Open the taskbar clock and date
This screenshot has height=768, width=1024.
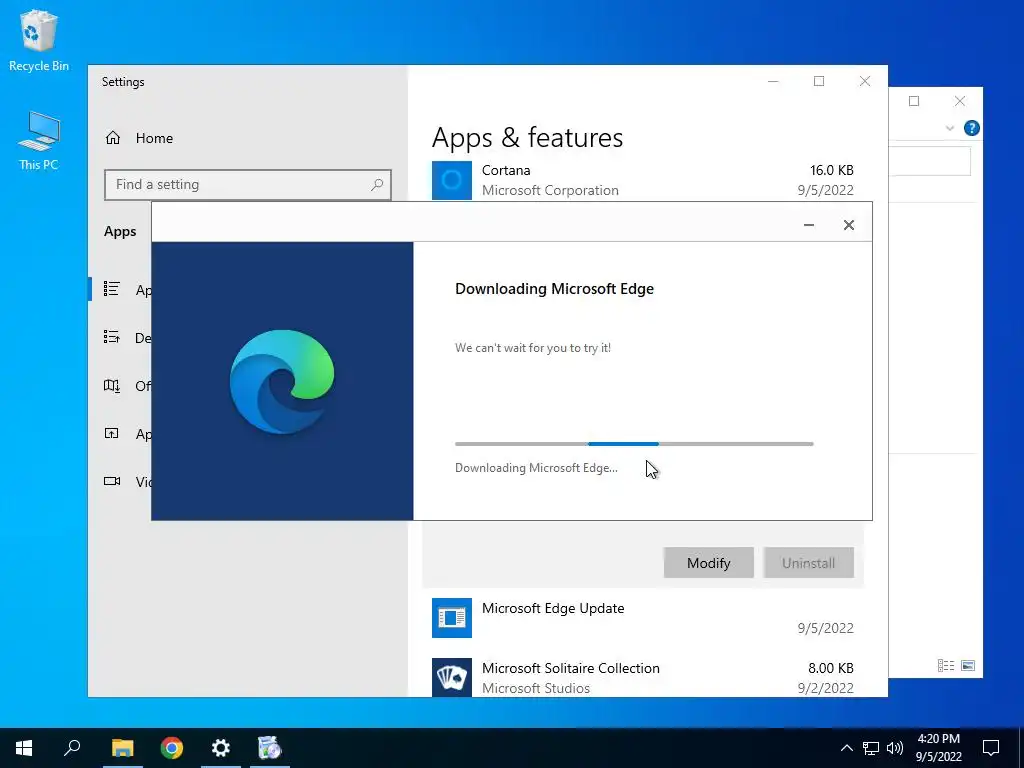point(938,748)
